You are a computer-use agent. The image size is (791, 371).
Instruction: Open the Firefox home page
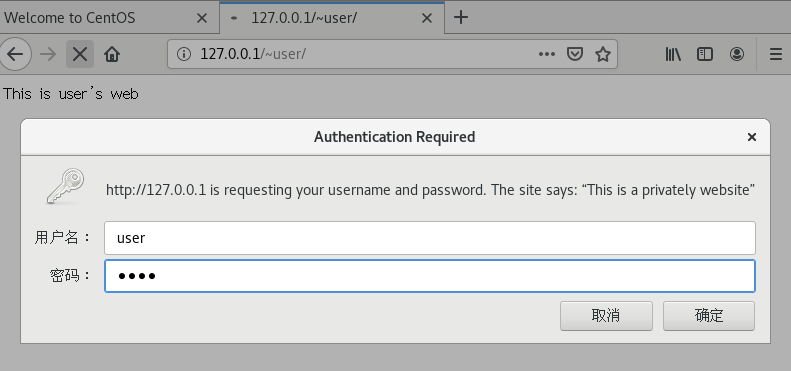(x=112, y=54)
